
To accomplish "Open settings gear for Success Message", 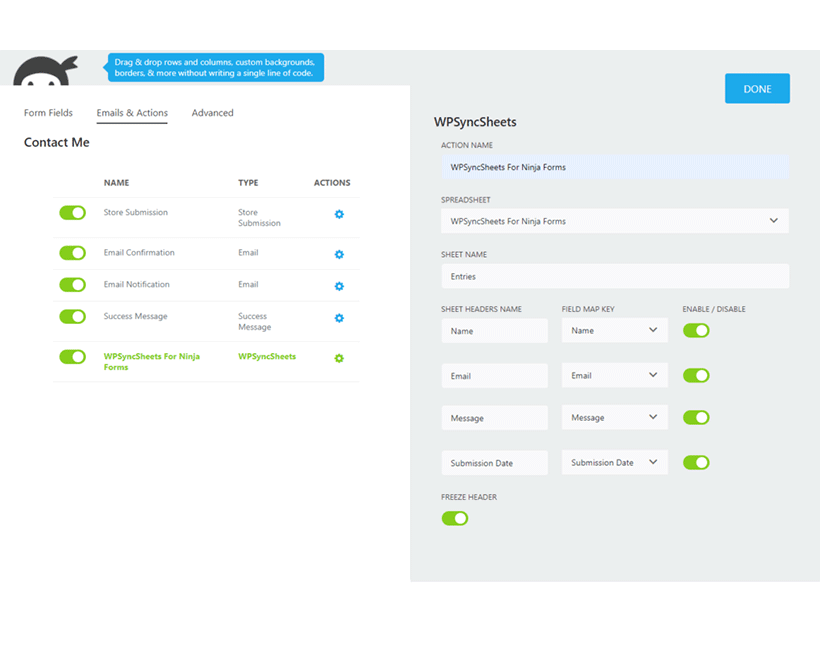I will 339,318.
